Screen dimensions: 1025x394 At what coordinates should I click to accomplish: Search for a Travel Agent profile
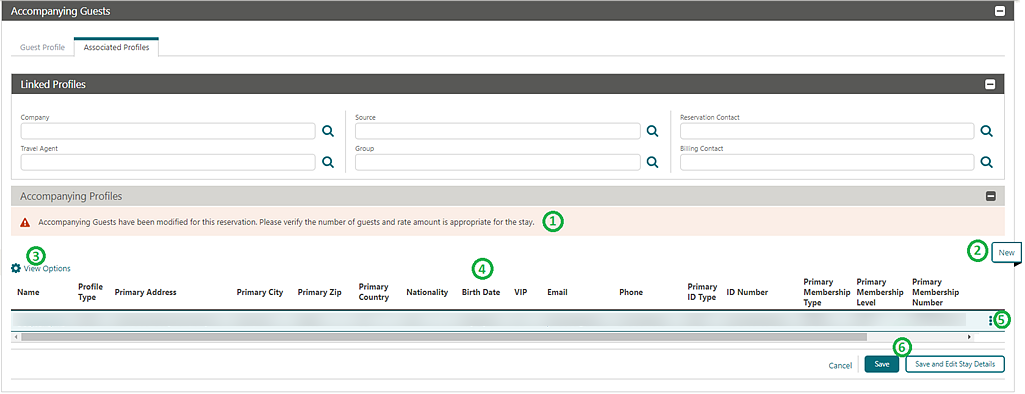328,162
